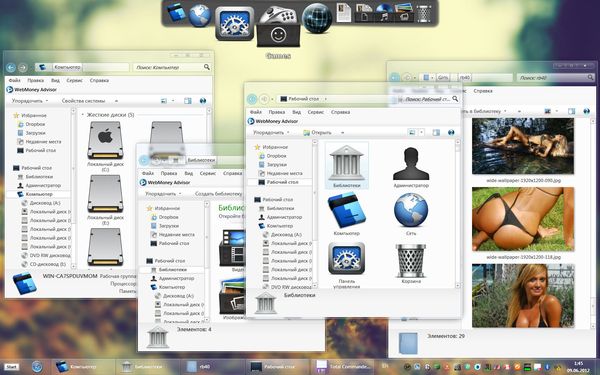Click Свойства системы in the Компьютер toolbar
The width and height of the screenshot is (600, 375).
coord(83,101)
